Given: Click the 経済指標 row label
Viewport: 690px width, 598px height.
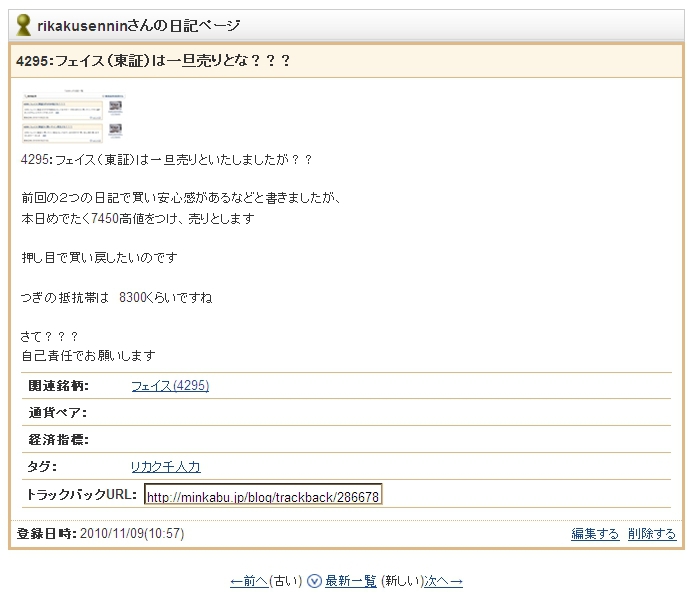Looking at the screenshot, I should (x=58, y=440).
